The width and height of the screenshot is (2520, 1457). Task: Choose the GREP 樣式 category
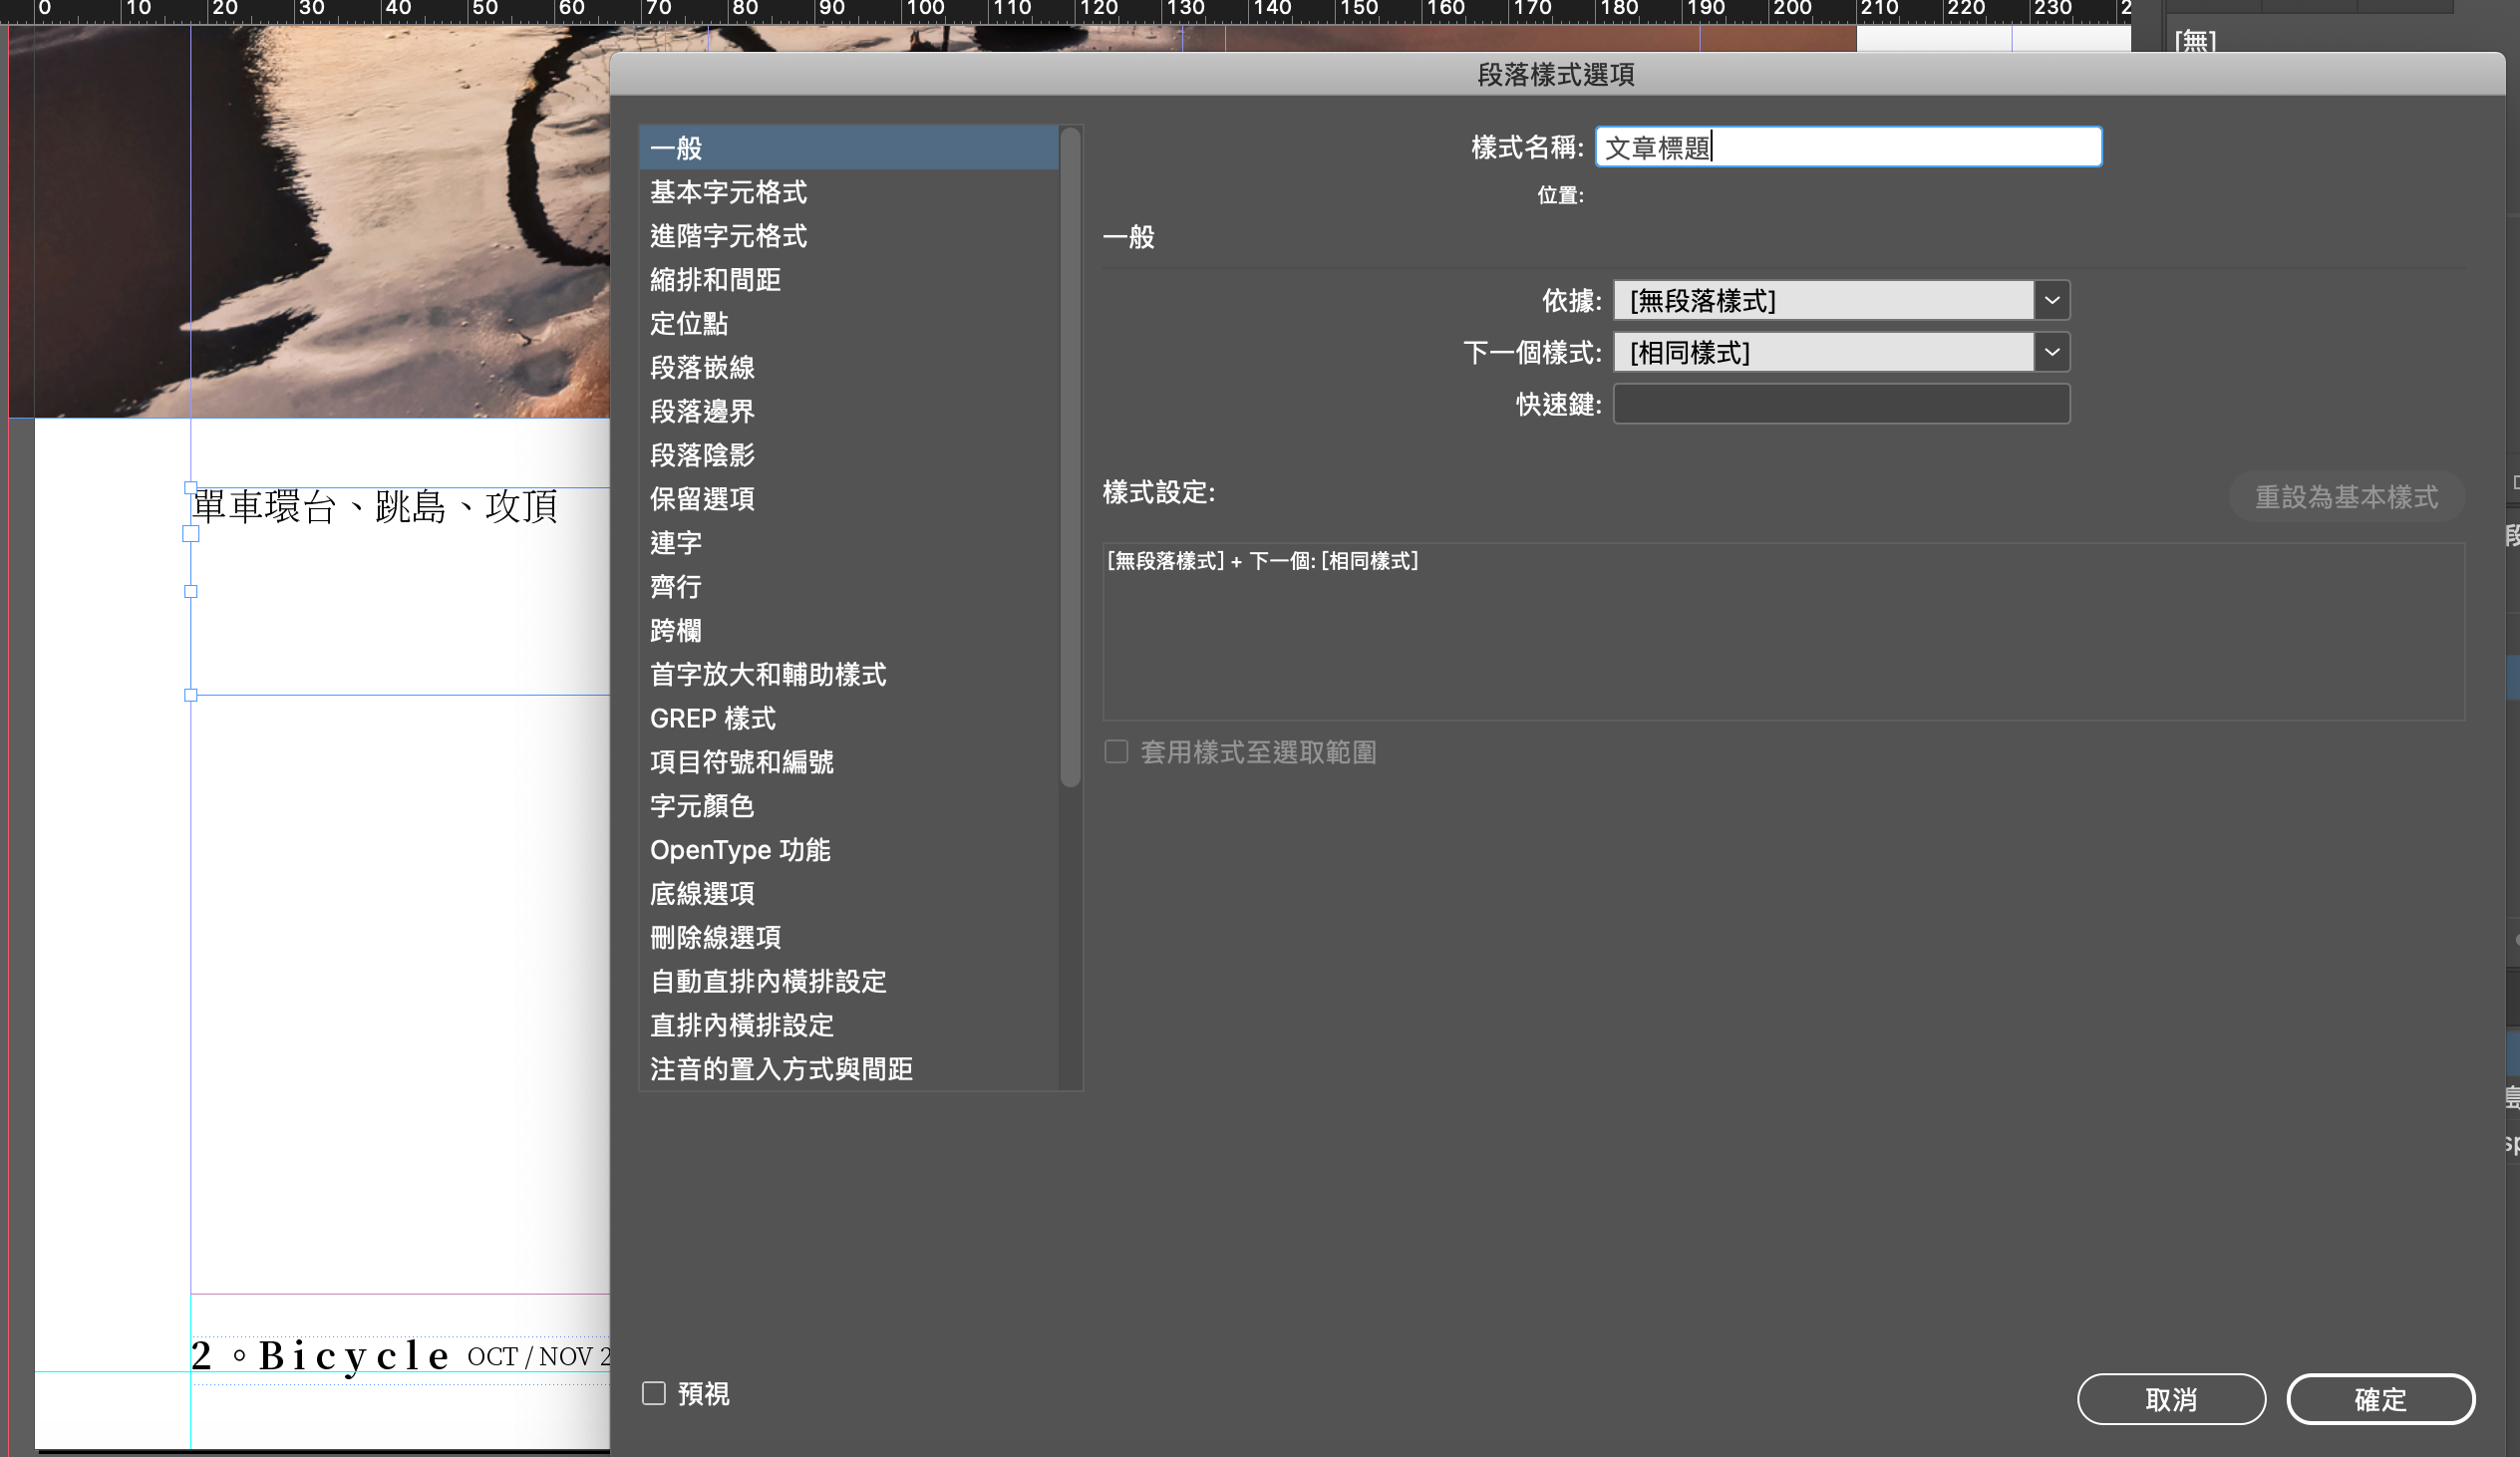(x=712, y=718)
